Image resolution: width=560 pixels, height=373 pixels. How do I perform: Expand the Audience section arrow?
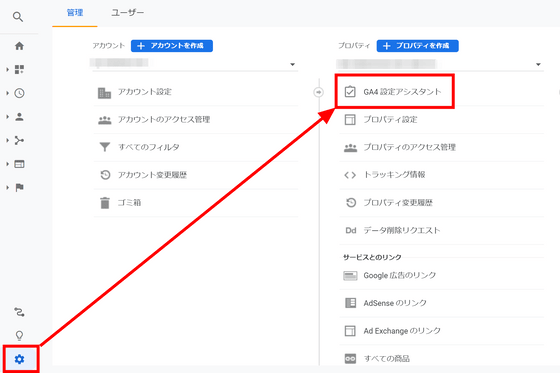coord(8,117)
